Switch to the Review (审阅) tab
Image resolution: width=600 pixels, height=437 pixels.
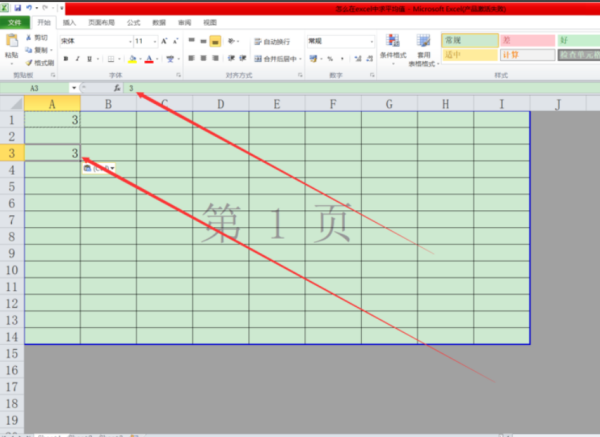click(x=184, y=23)
